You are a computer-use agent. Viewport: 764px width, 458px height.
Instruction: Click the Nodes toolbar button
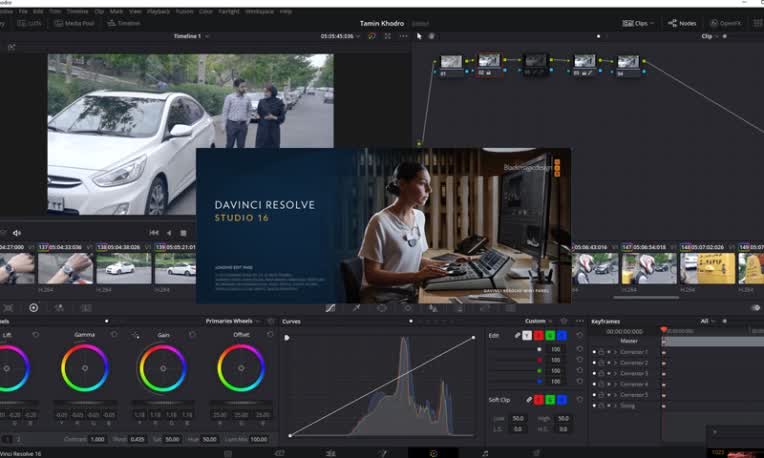[682, 23]
